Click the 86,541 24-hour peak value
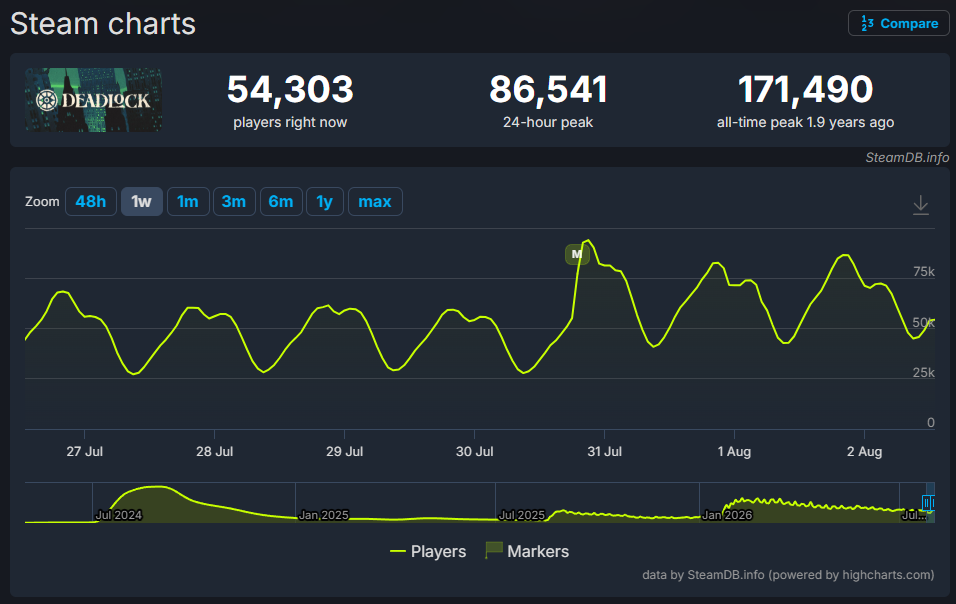This screenshot has height=604, width=956. point(548,89)
